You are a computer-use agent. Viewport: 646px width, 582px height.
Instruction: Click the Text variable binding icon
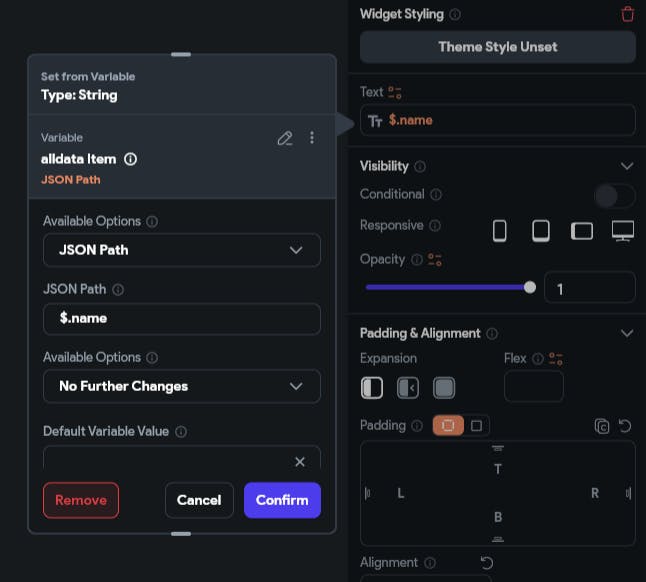(395, 92)
